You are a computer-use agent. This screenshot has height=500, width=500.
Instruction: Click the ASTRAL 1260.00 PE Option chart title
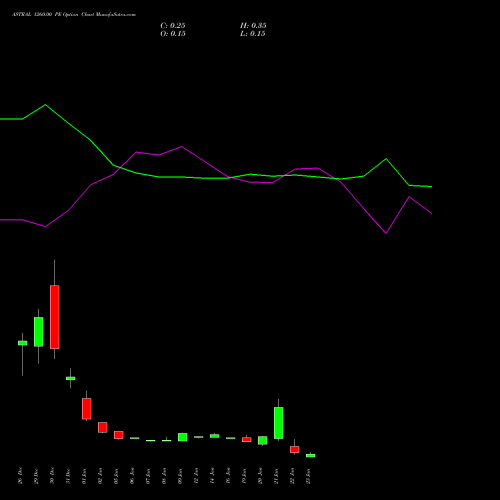[x=74, y=15]
